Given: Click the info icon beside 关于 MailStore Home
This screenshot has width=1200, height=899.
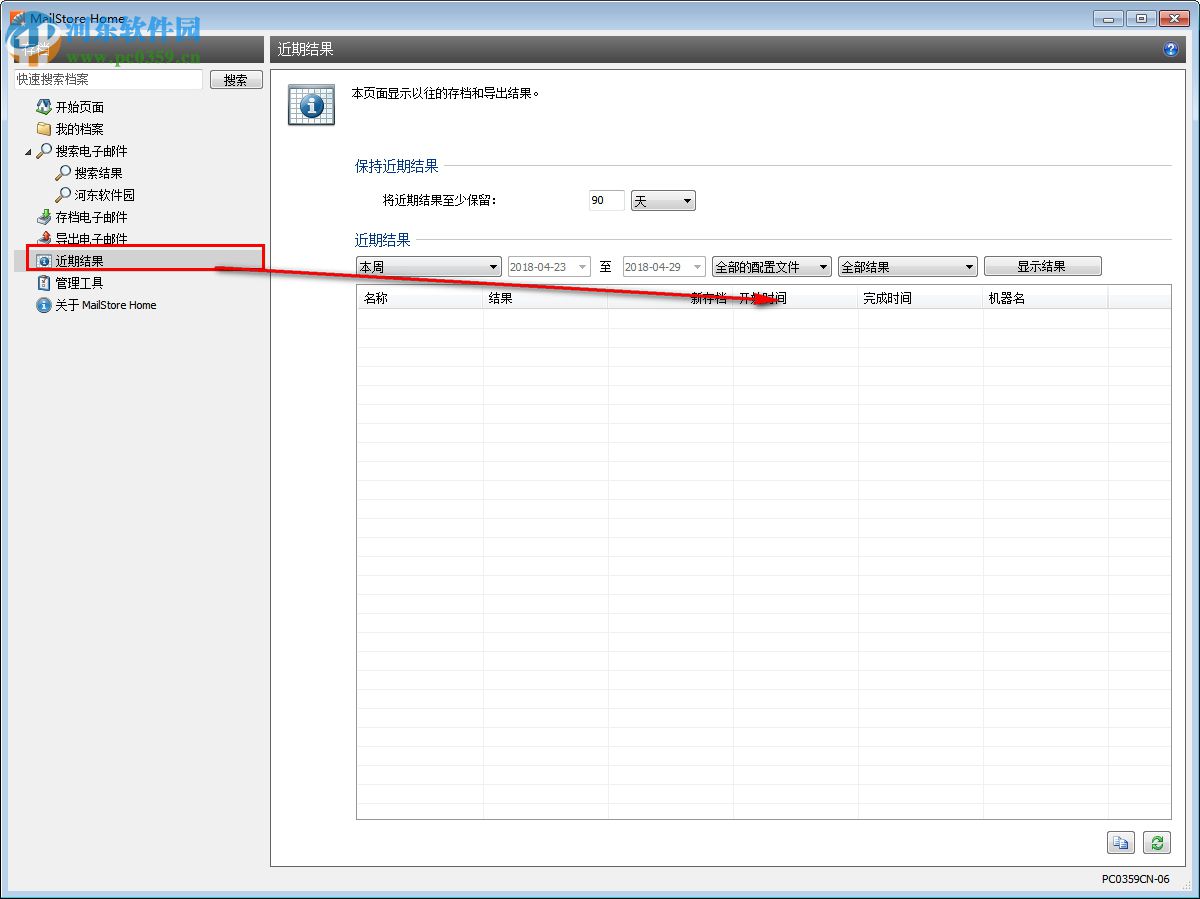Looking at the screenshot, I should 44,305.
